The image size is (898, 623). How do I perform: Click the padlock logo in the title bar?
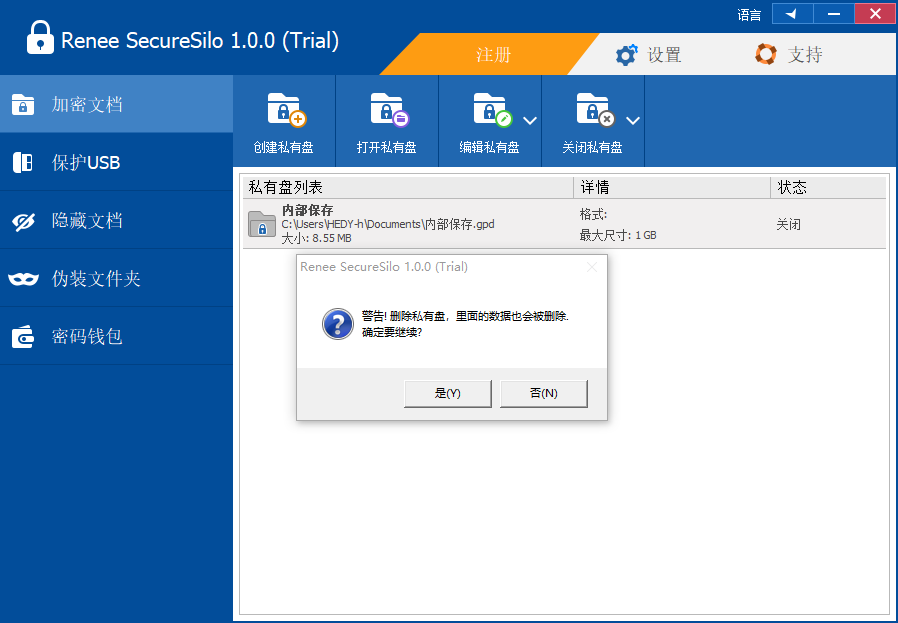click(x=40, y=37)
